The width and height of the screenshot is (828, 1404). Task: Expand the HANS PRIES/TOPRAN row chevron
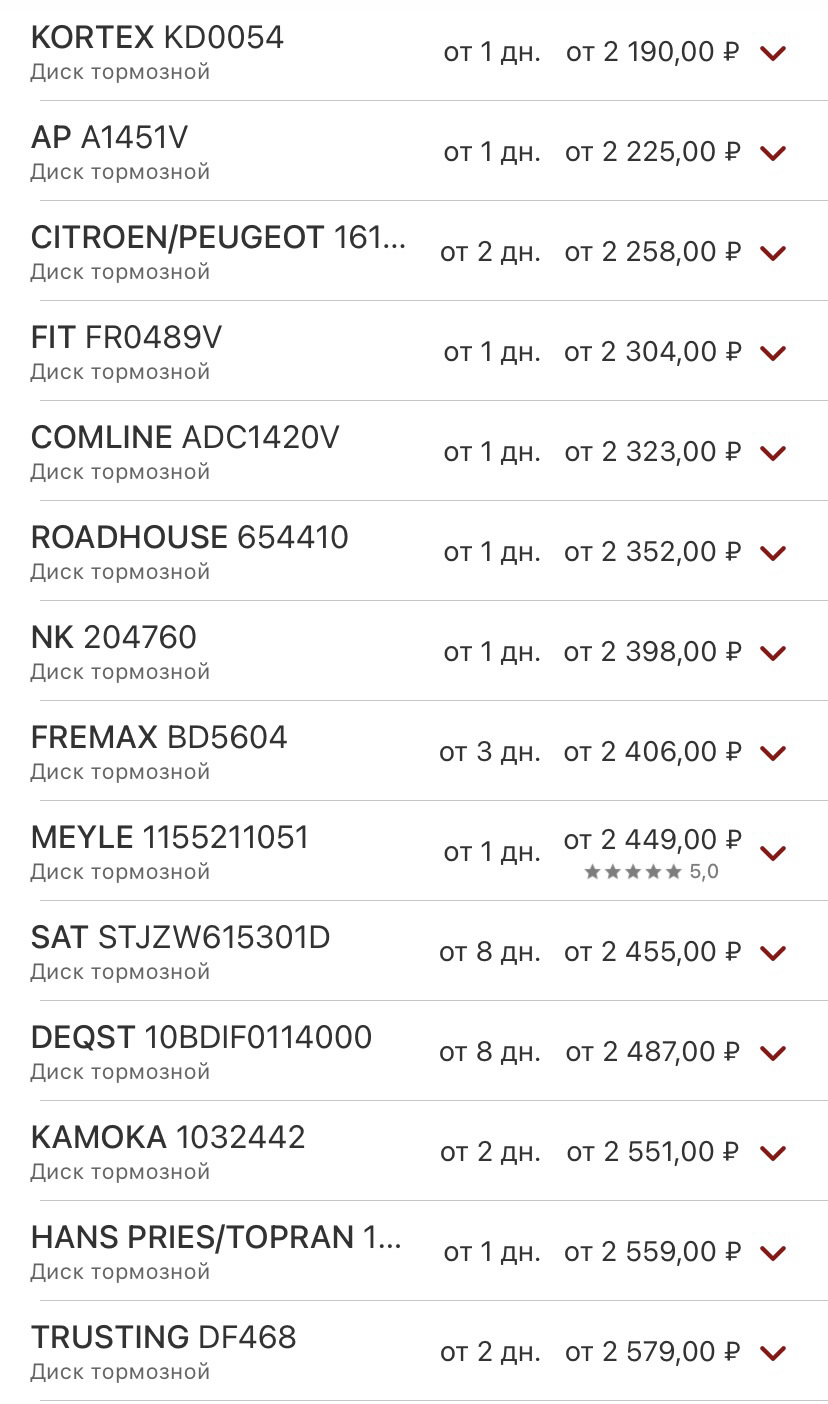point(773,1253)
